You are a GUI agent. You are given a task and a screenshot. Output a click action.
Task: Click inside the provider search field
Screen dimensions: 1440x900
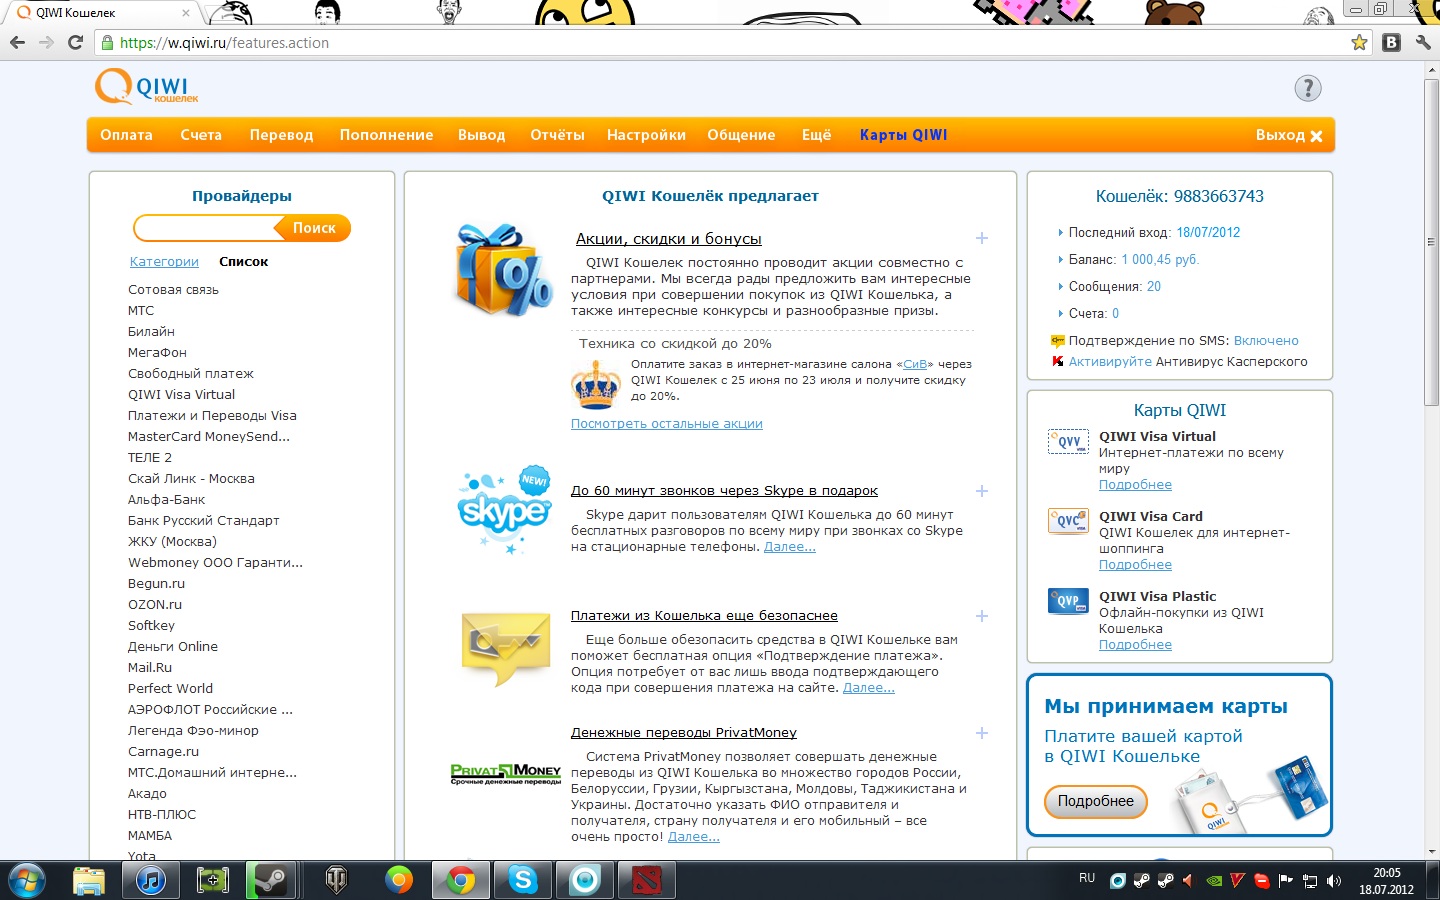[x=205, y=228]
